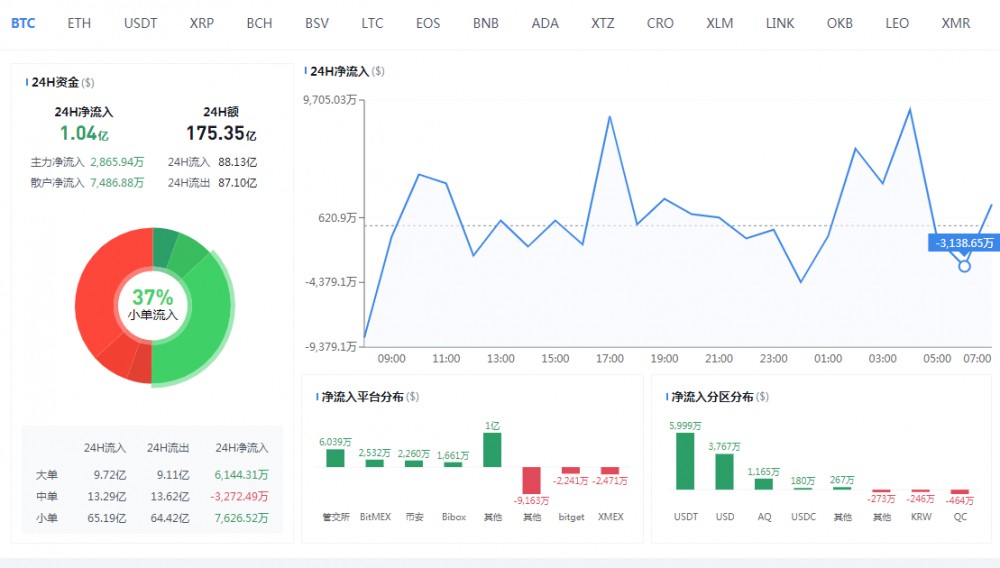Click the 87.10亿 24H outflow figure
This screenshot has height=568, width=1000.
click(237, 183)
